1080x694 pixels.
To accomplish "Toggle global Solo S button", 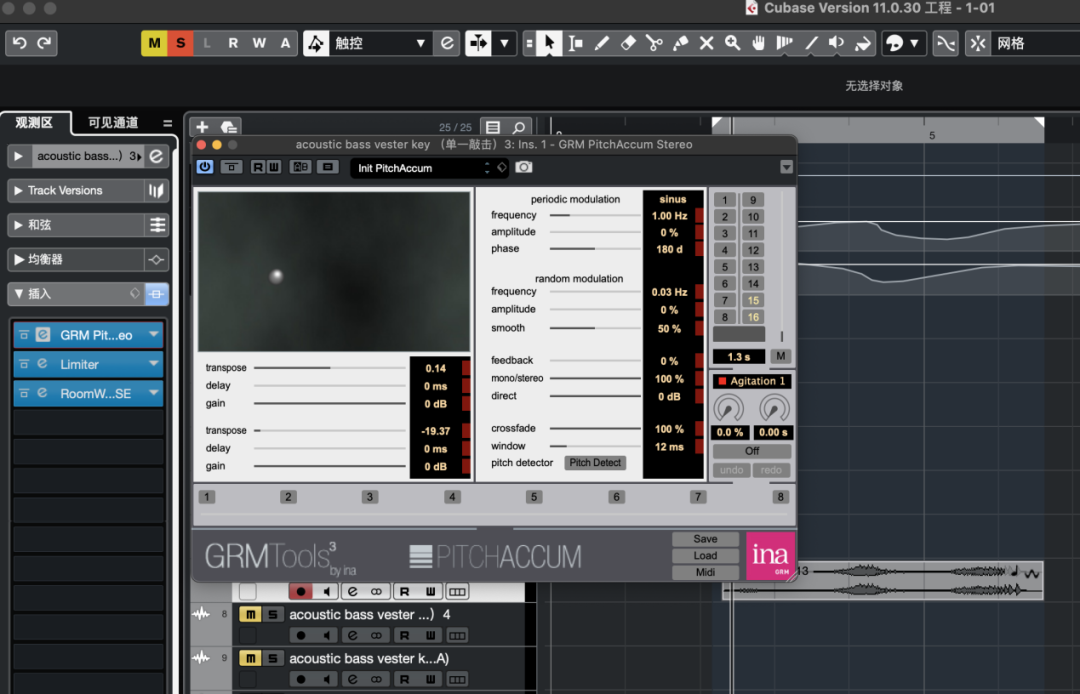I will pos(180,43).
